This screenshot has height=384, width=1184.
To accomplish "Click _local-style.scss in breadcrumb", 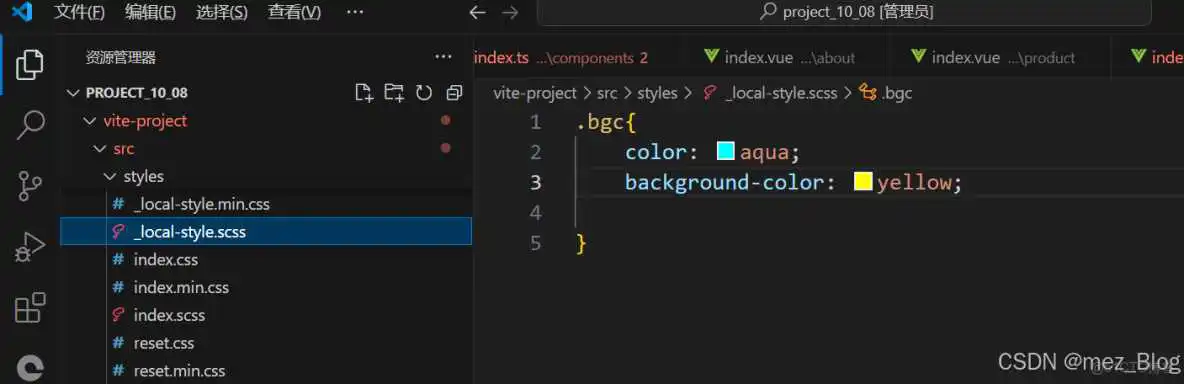I will [780, 94].
